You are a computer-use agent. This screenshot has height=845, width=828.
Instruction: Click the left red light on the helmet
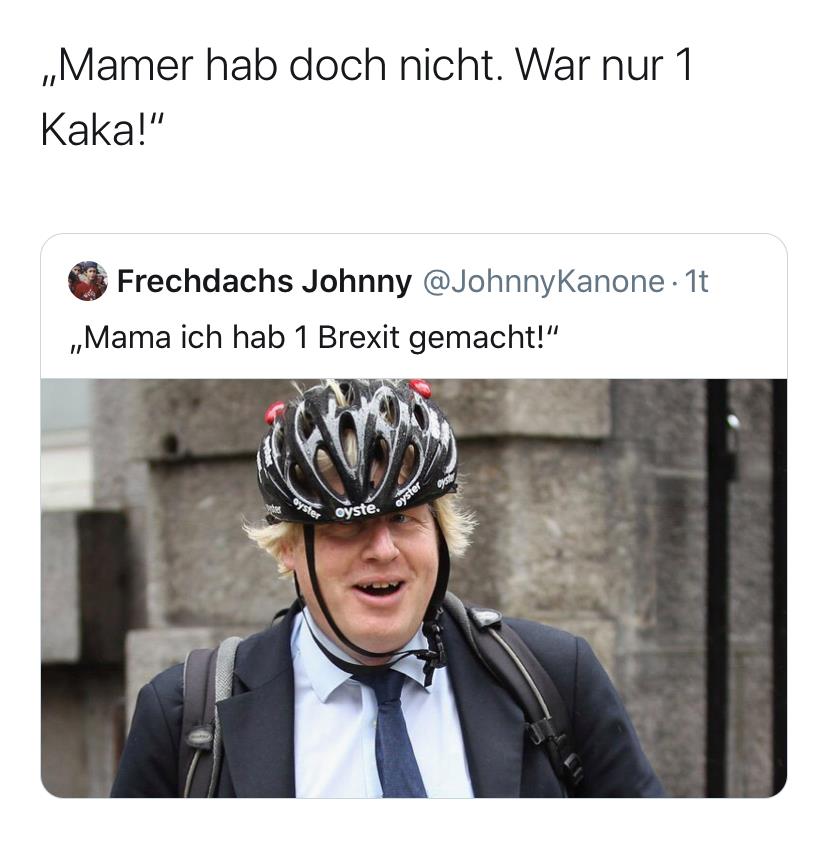(274, 412)
